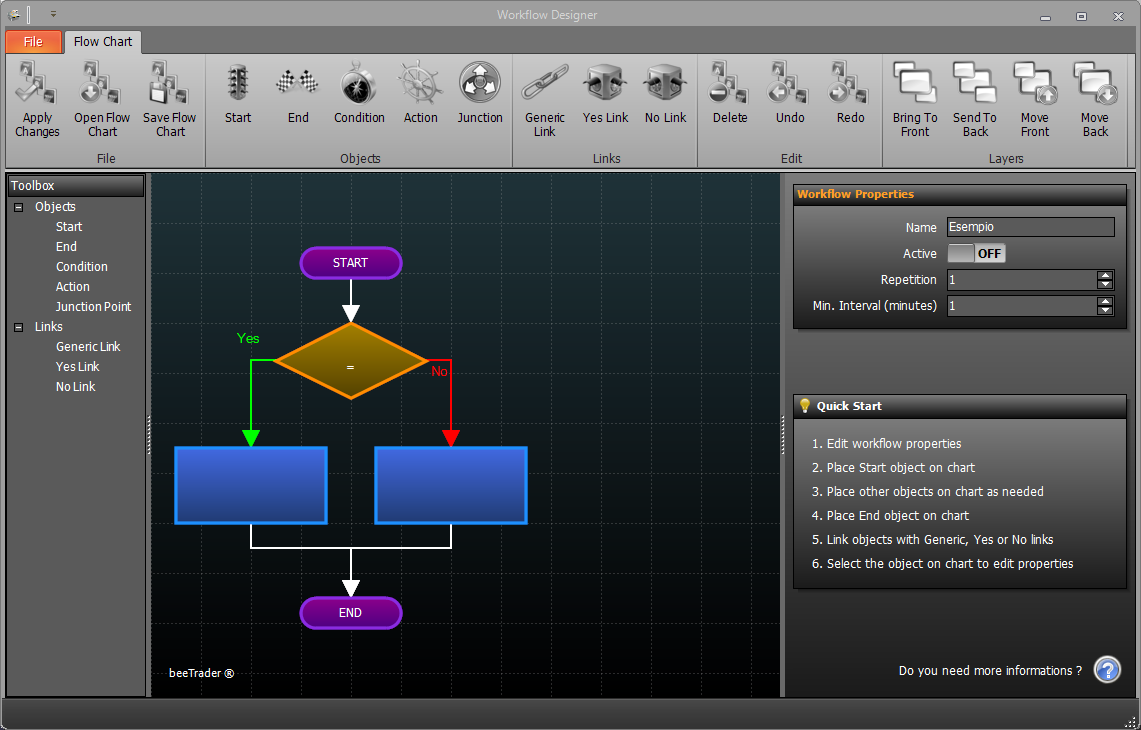The width and height of the screenshot is (1141, 730).
Task: Select the orange condition diamond on canvas
Action: (x=351, y=360)
